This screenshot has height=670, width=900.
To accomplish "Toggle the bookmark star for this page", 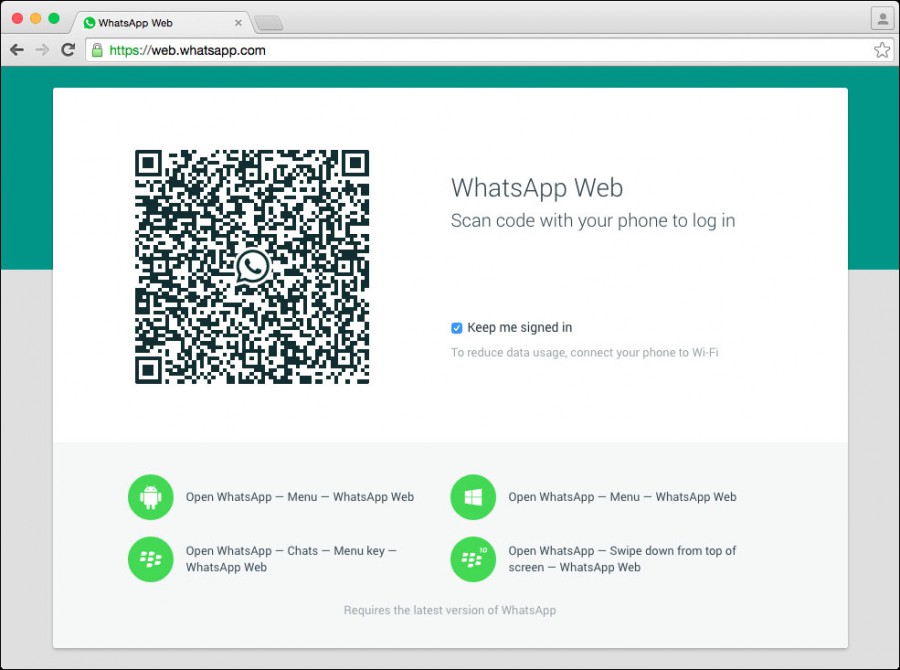I will [882, 49].
